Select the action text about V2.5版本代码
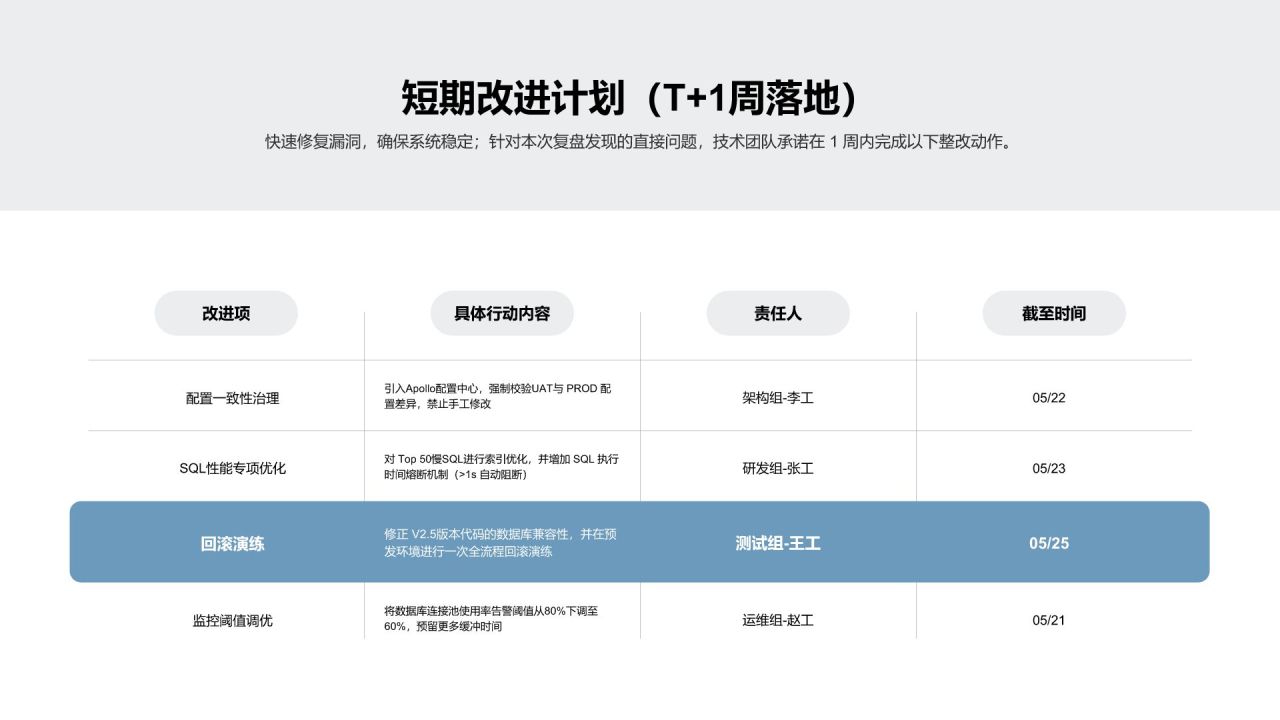This screenshot has height=720, width=1280. pyautogui.click(x=500, y=543)
